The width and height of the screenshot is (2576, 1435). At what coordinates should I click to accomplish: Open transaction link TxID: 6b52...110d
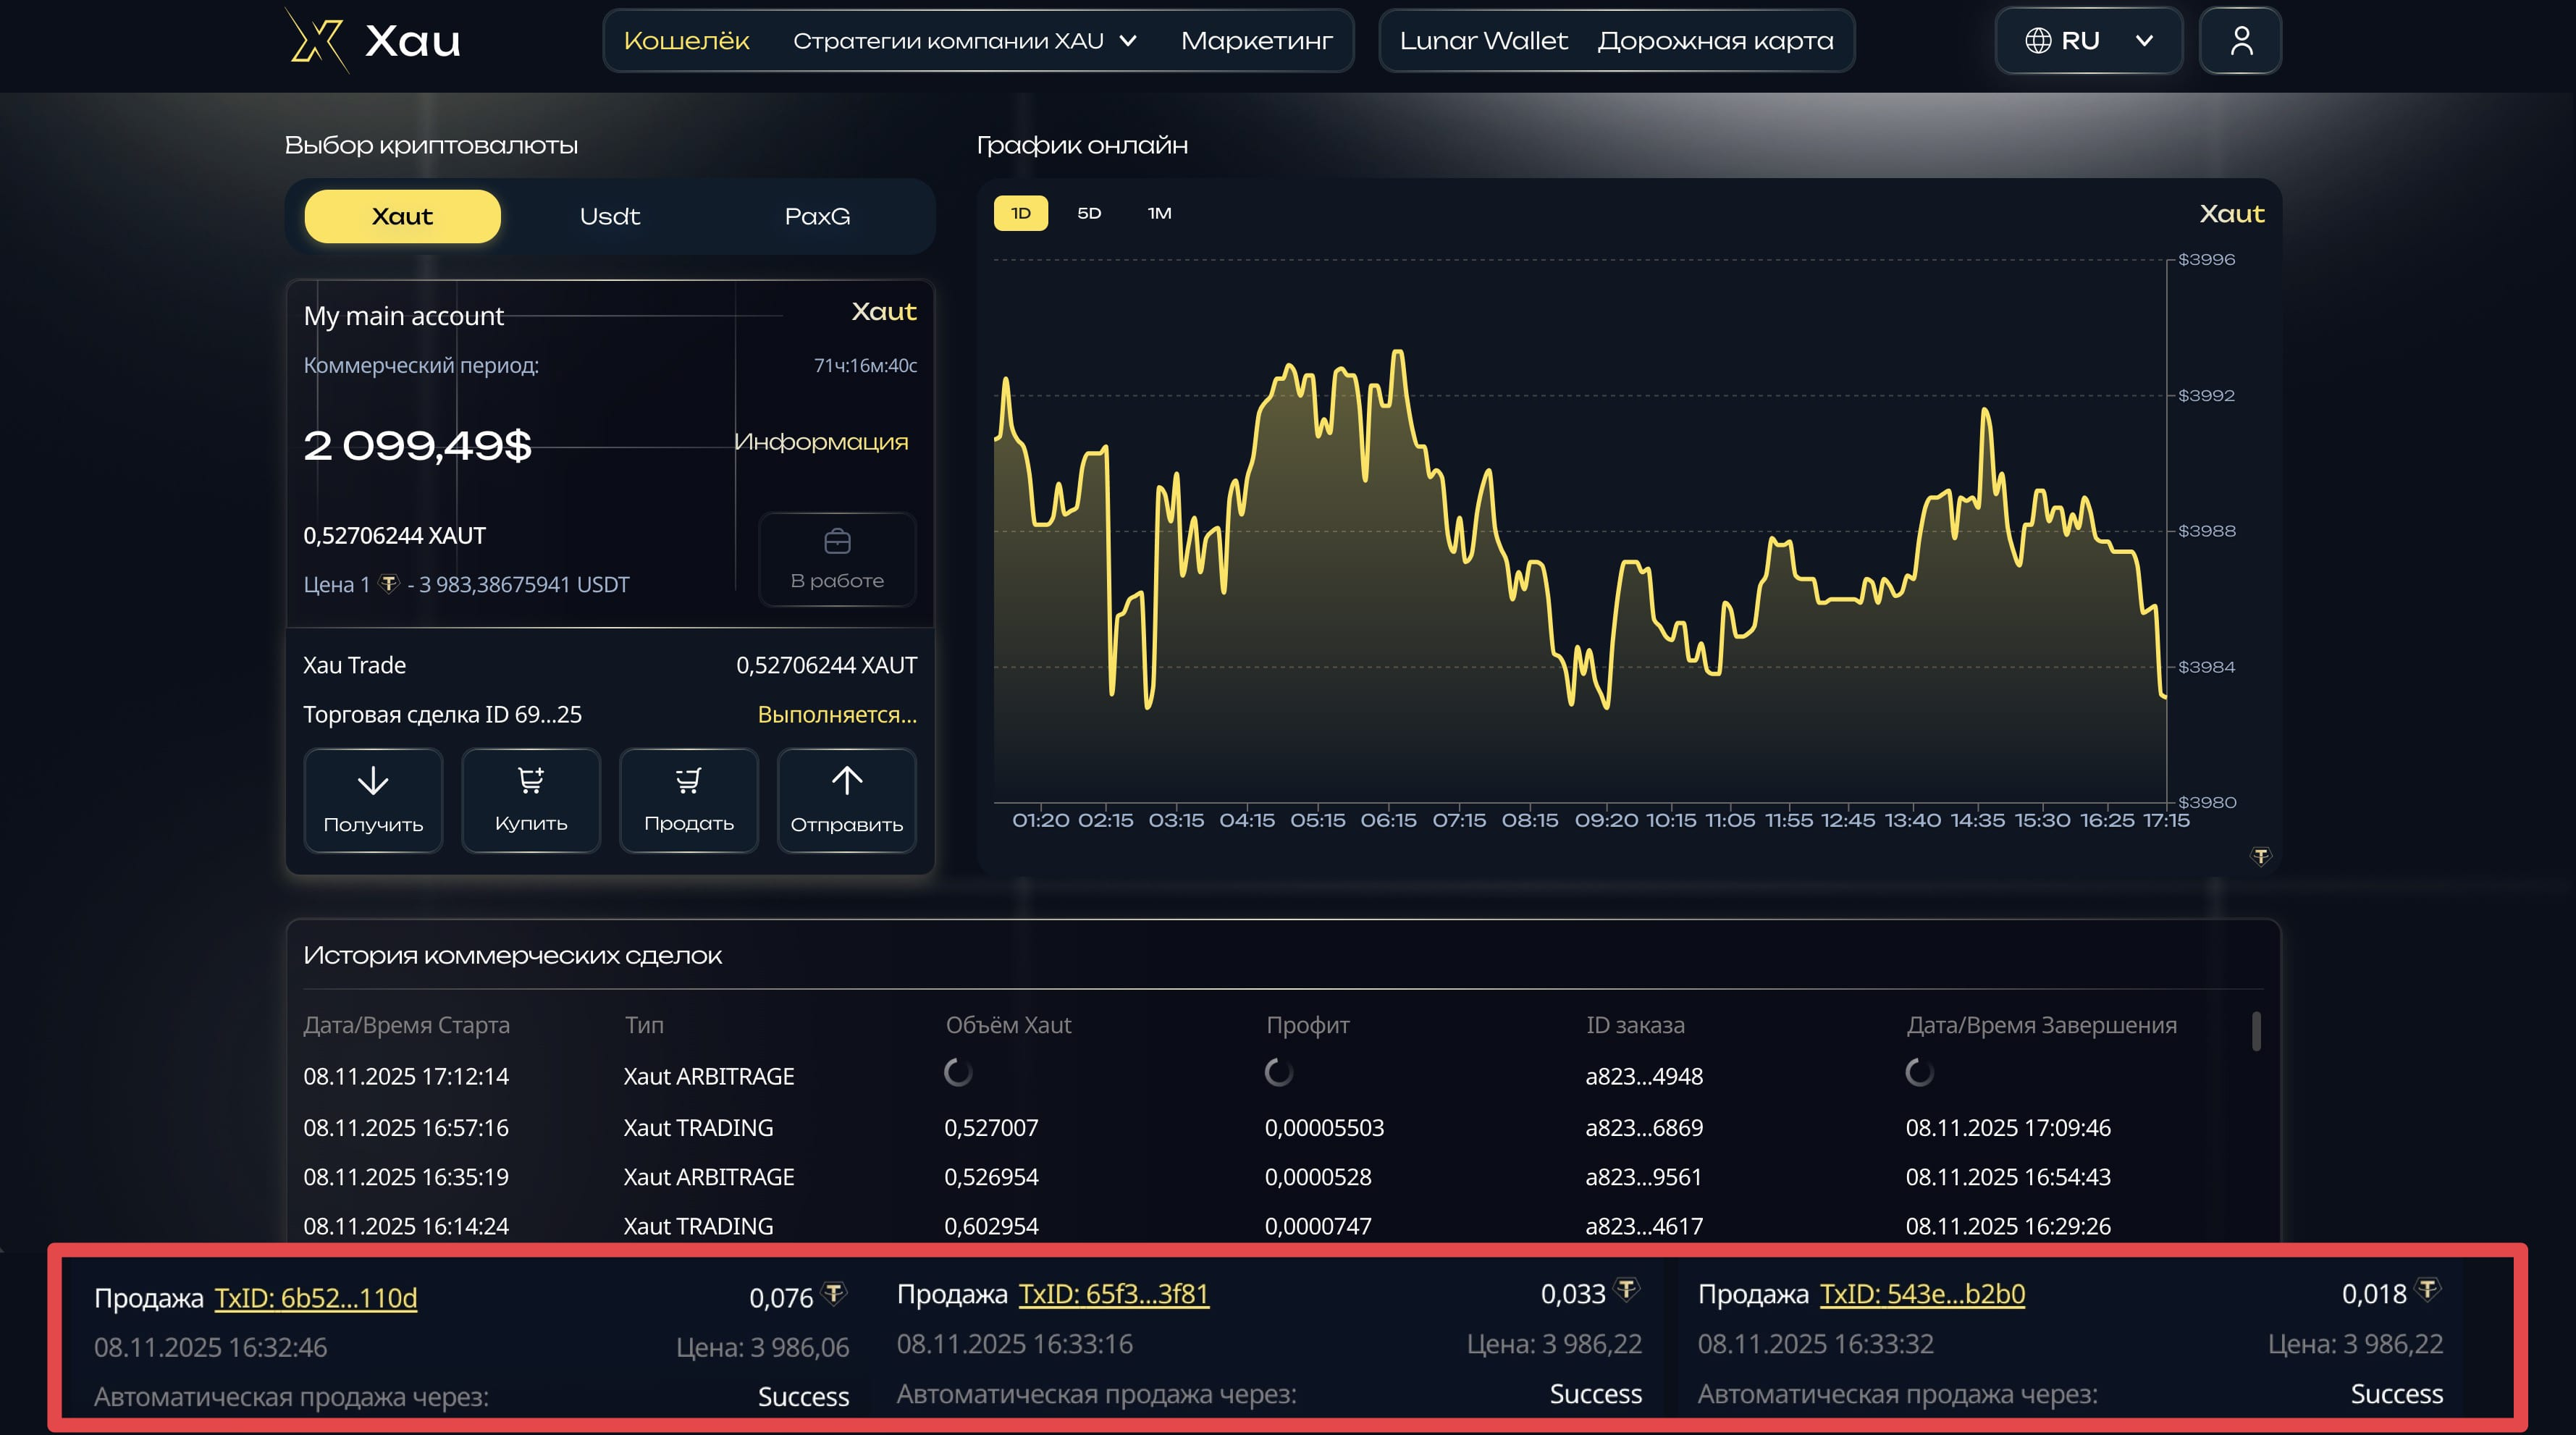[x=316, y=1298]
